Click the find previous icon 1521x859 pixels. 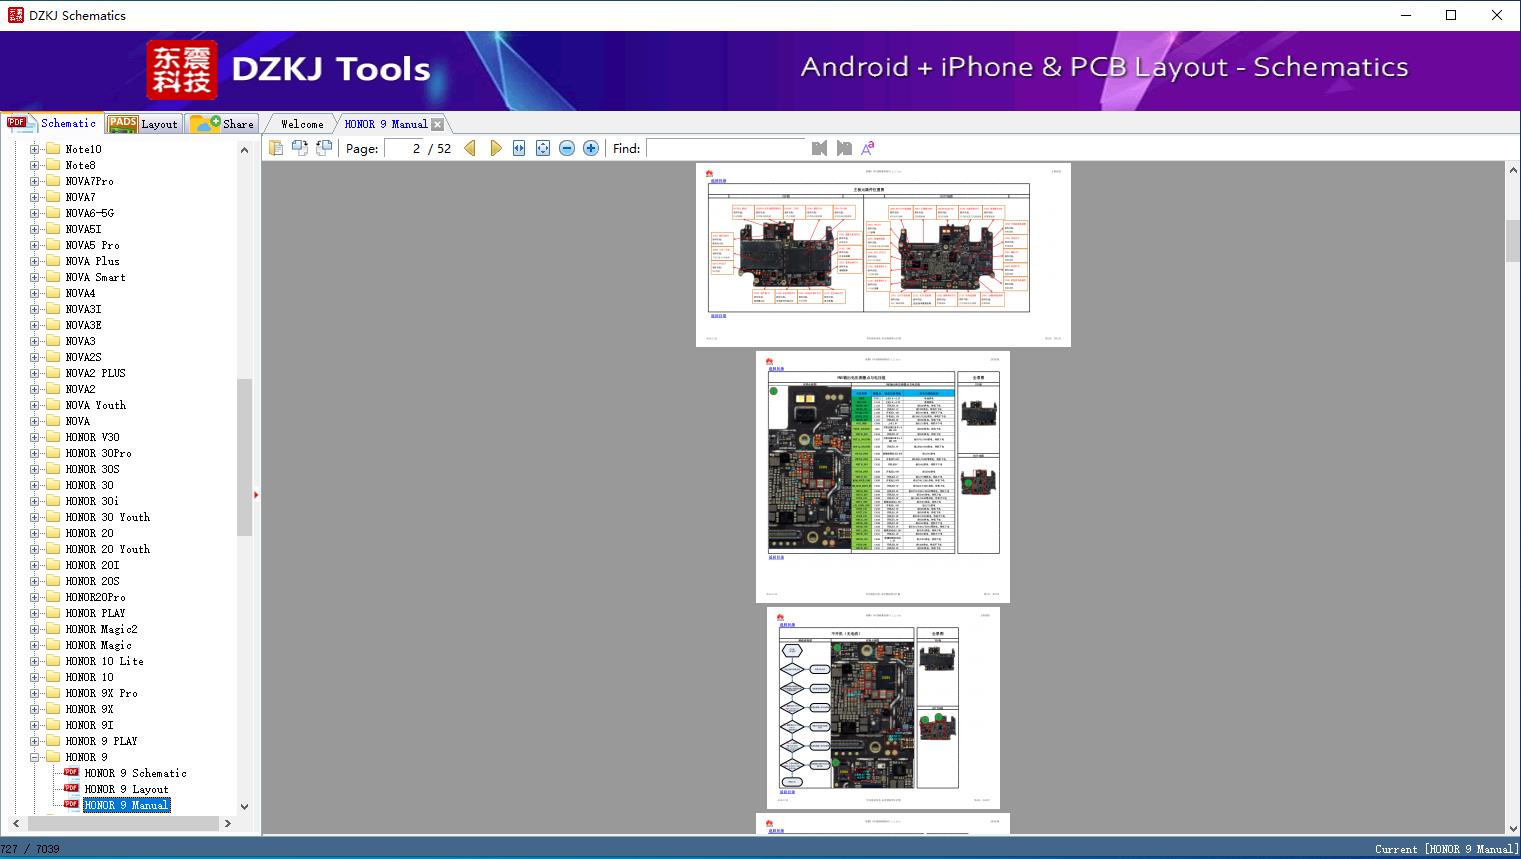click(820, 148)
